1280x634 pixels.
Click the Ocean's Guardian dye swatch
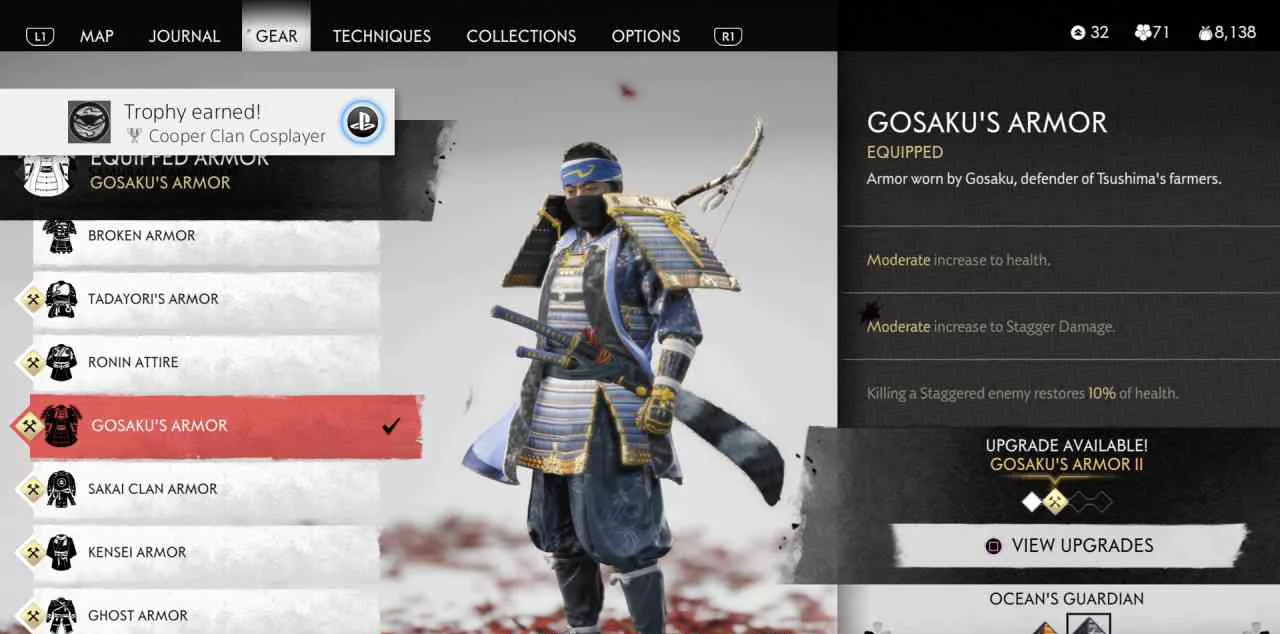click(x=1088, y=626)
